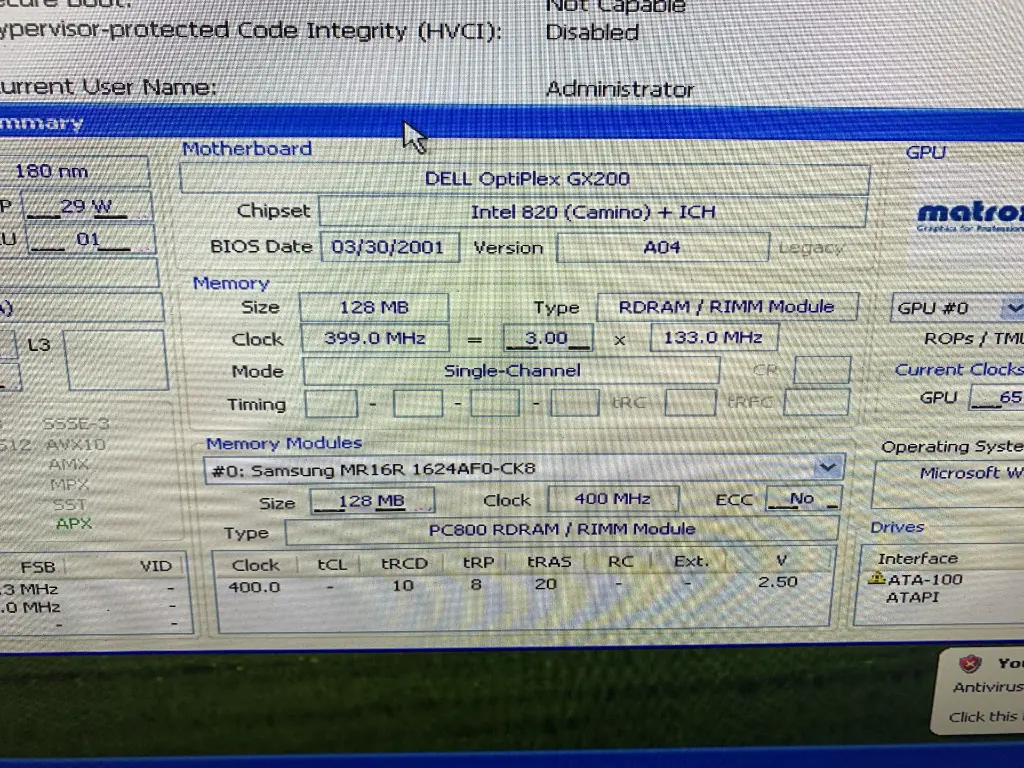
Task: Click the MPX feature label
Action: point(69,485)
